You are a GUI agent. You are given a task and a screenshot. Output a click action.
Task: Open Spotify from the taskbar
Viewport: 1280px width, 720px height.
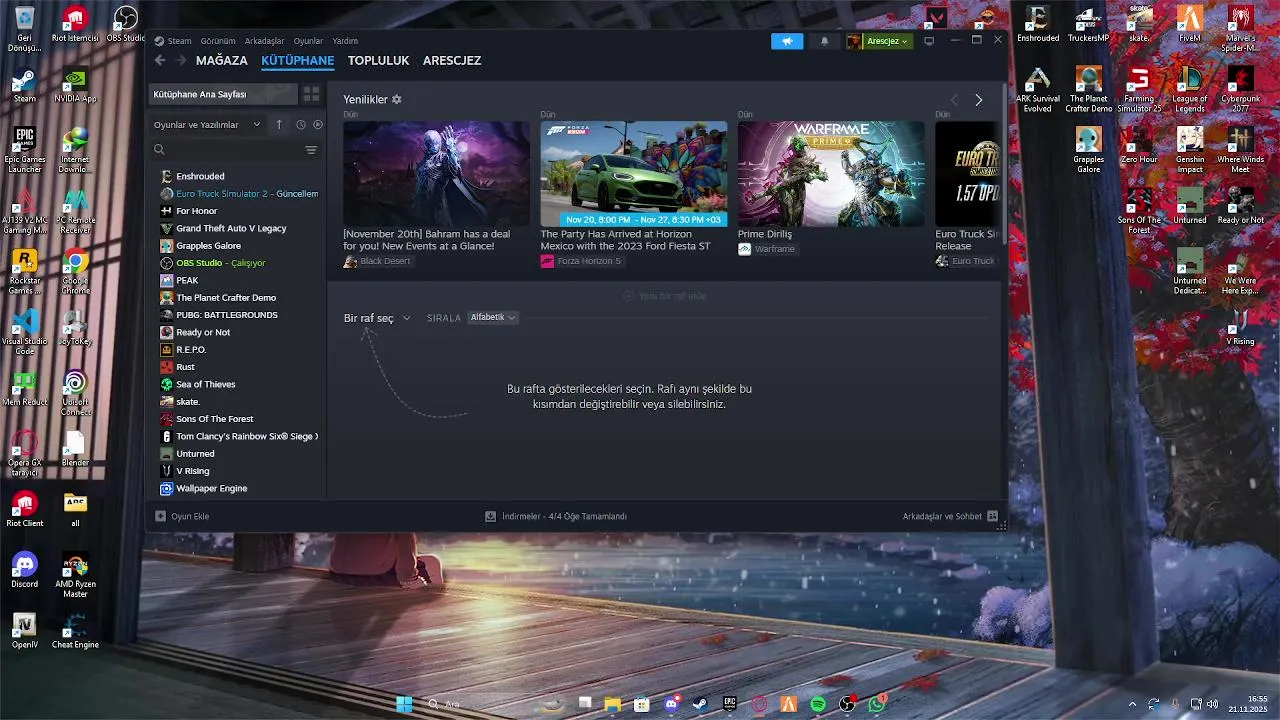818,704
